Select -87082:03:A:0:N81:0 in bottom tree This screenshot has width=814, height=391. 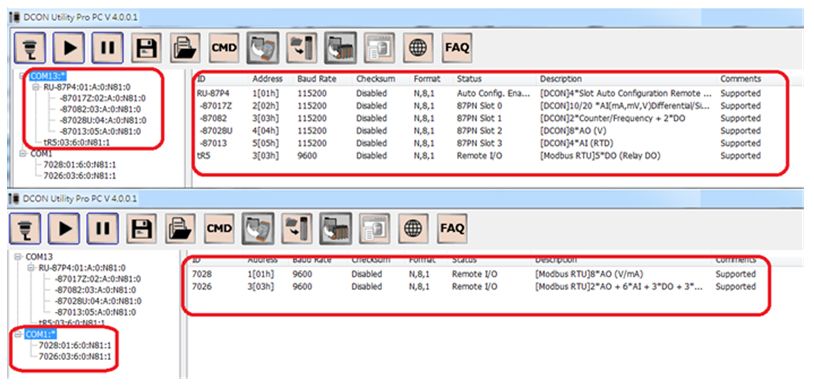coord(96,290)
